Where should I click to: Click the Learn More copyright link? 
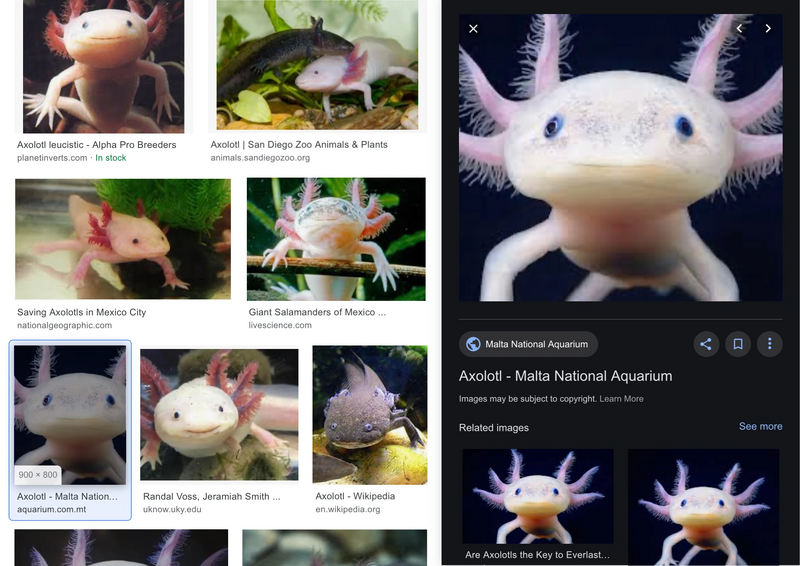pos(621,399)
